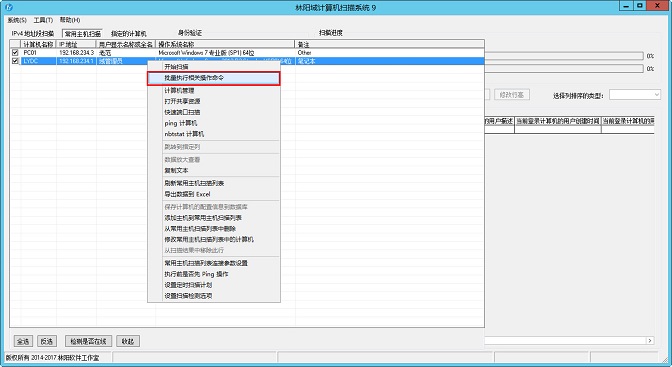This screenshot has width=672, height=367.
Task: Sort by the IP 地址 column header
Action: point(76,44)
